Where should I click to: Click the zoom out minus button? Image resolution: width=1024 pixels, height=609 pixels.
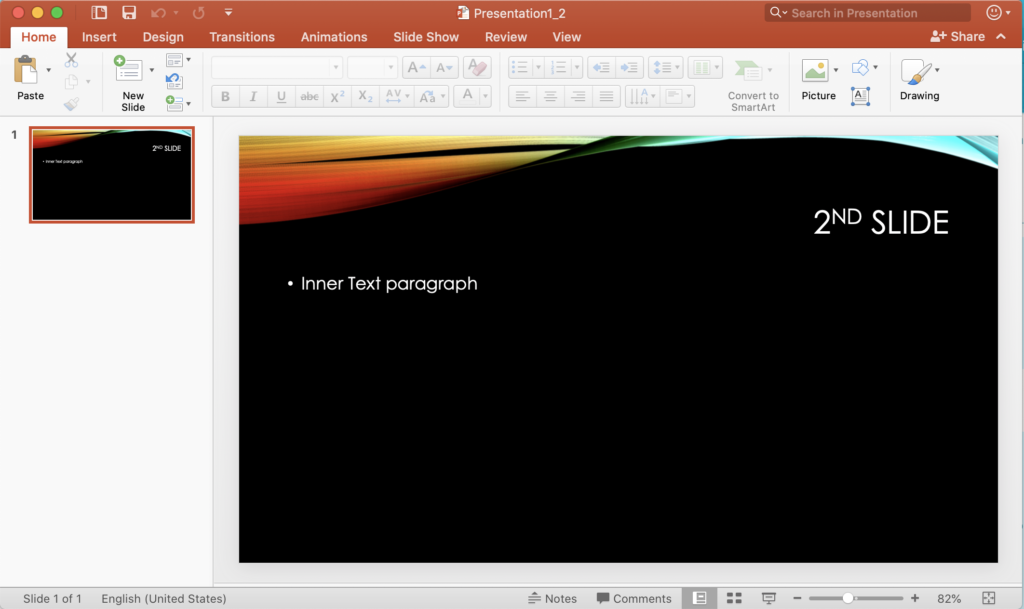pos(797,598)
